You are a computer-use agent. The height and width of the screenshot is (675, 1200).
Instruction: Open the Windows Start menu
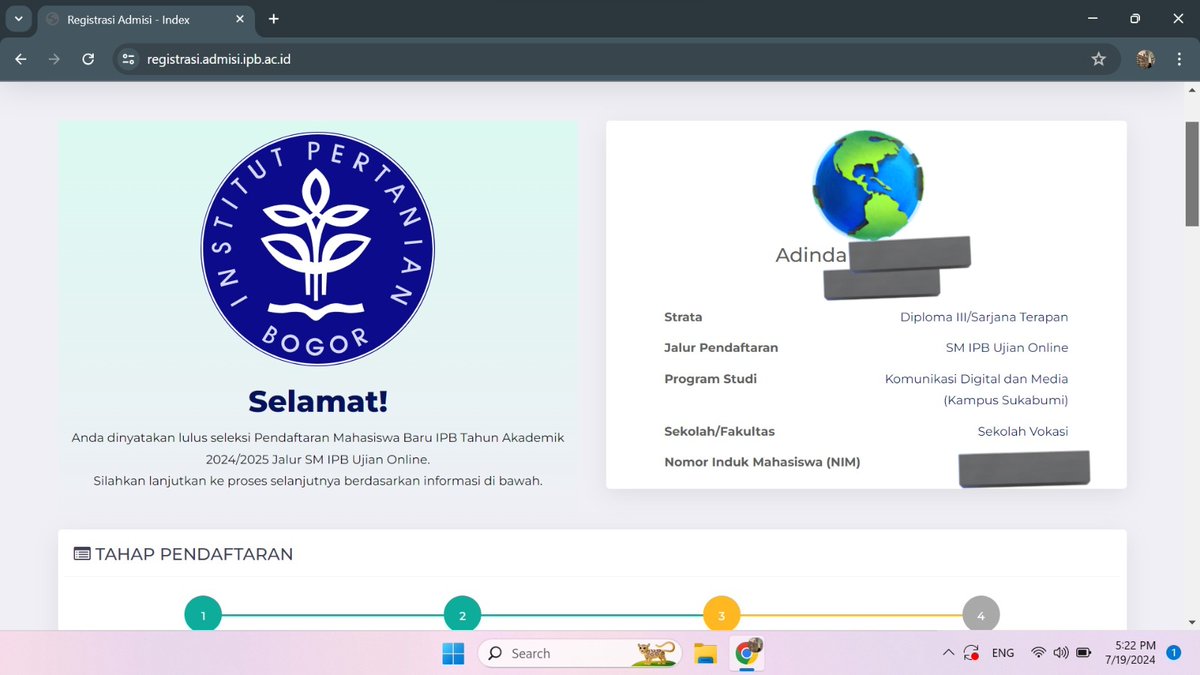(453, 653)
